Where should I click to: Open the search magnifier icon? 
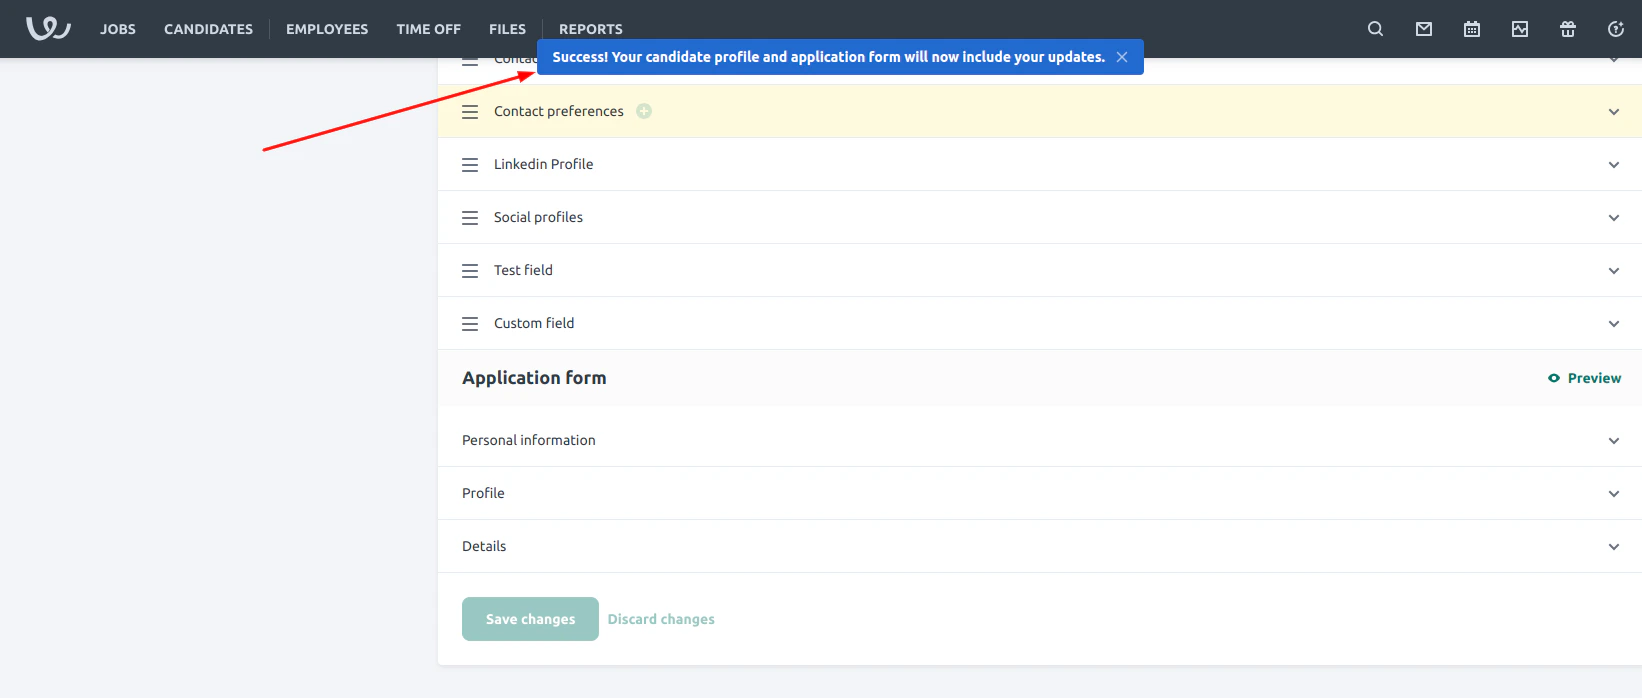coord(1376,29)
